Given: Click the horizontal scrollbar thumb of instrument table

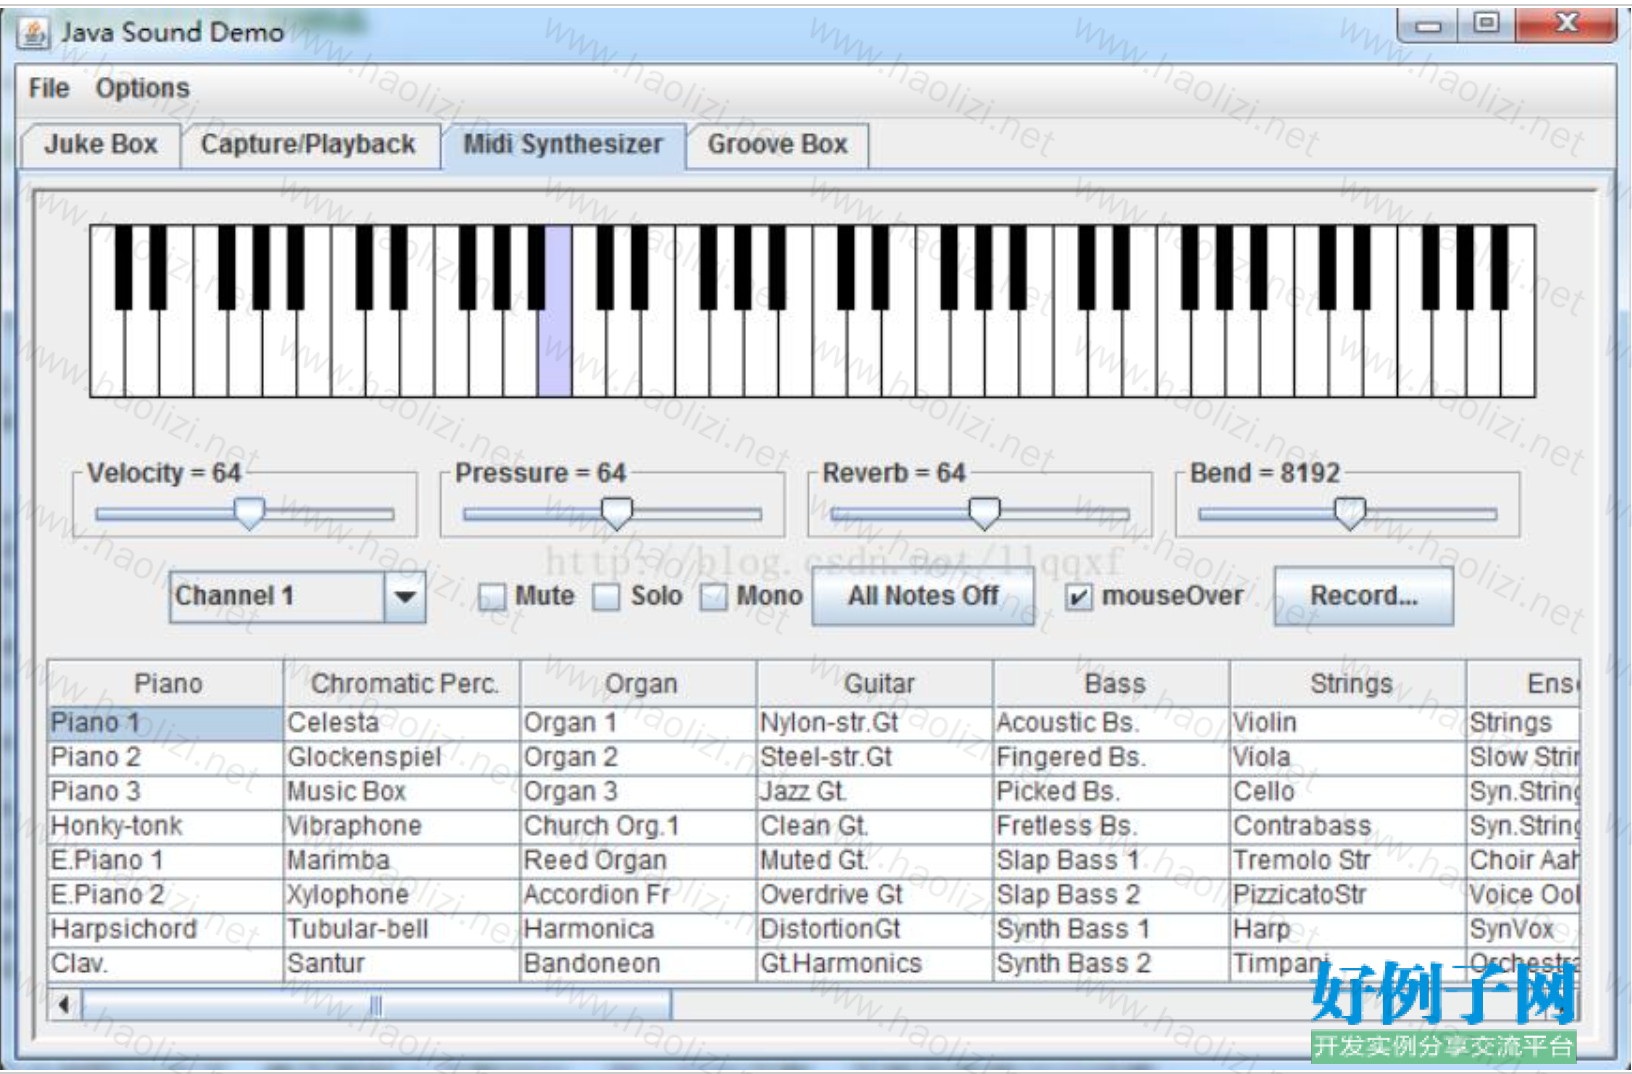Looking at the screenshot, I should point(376,1004).
